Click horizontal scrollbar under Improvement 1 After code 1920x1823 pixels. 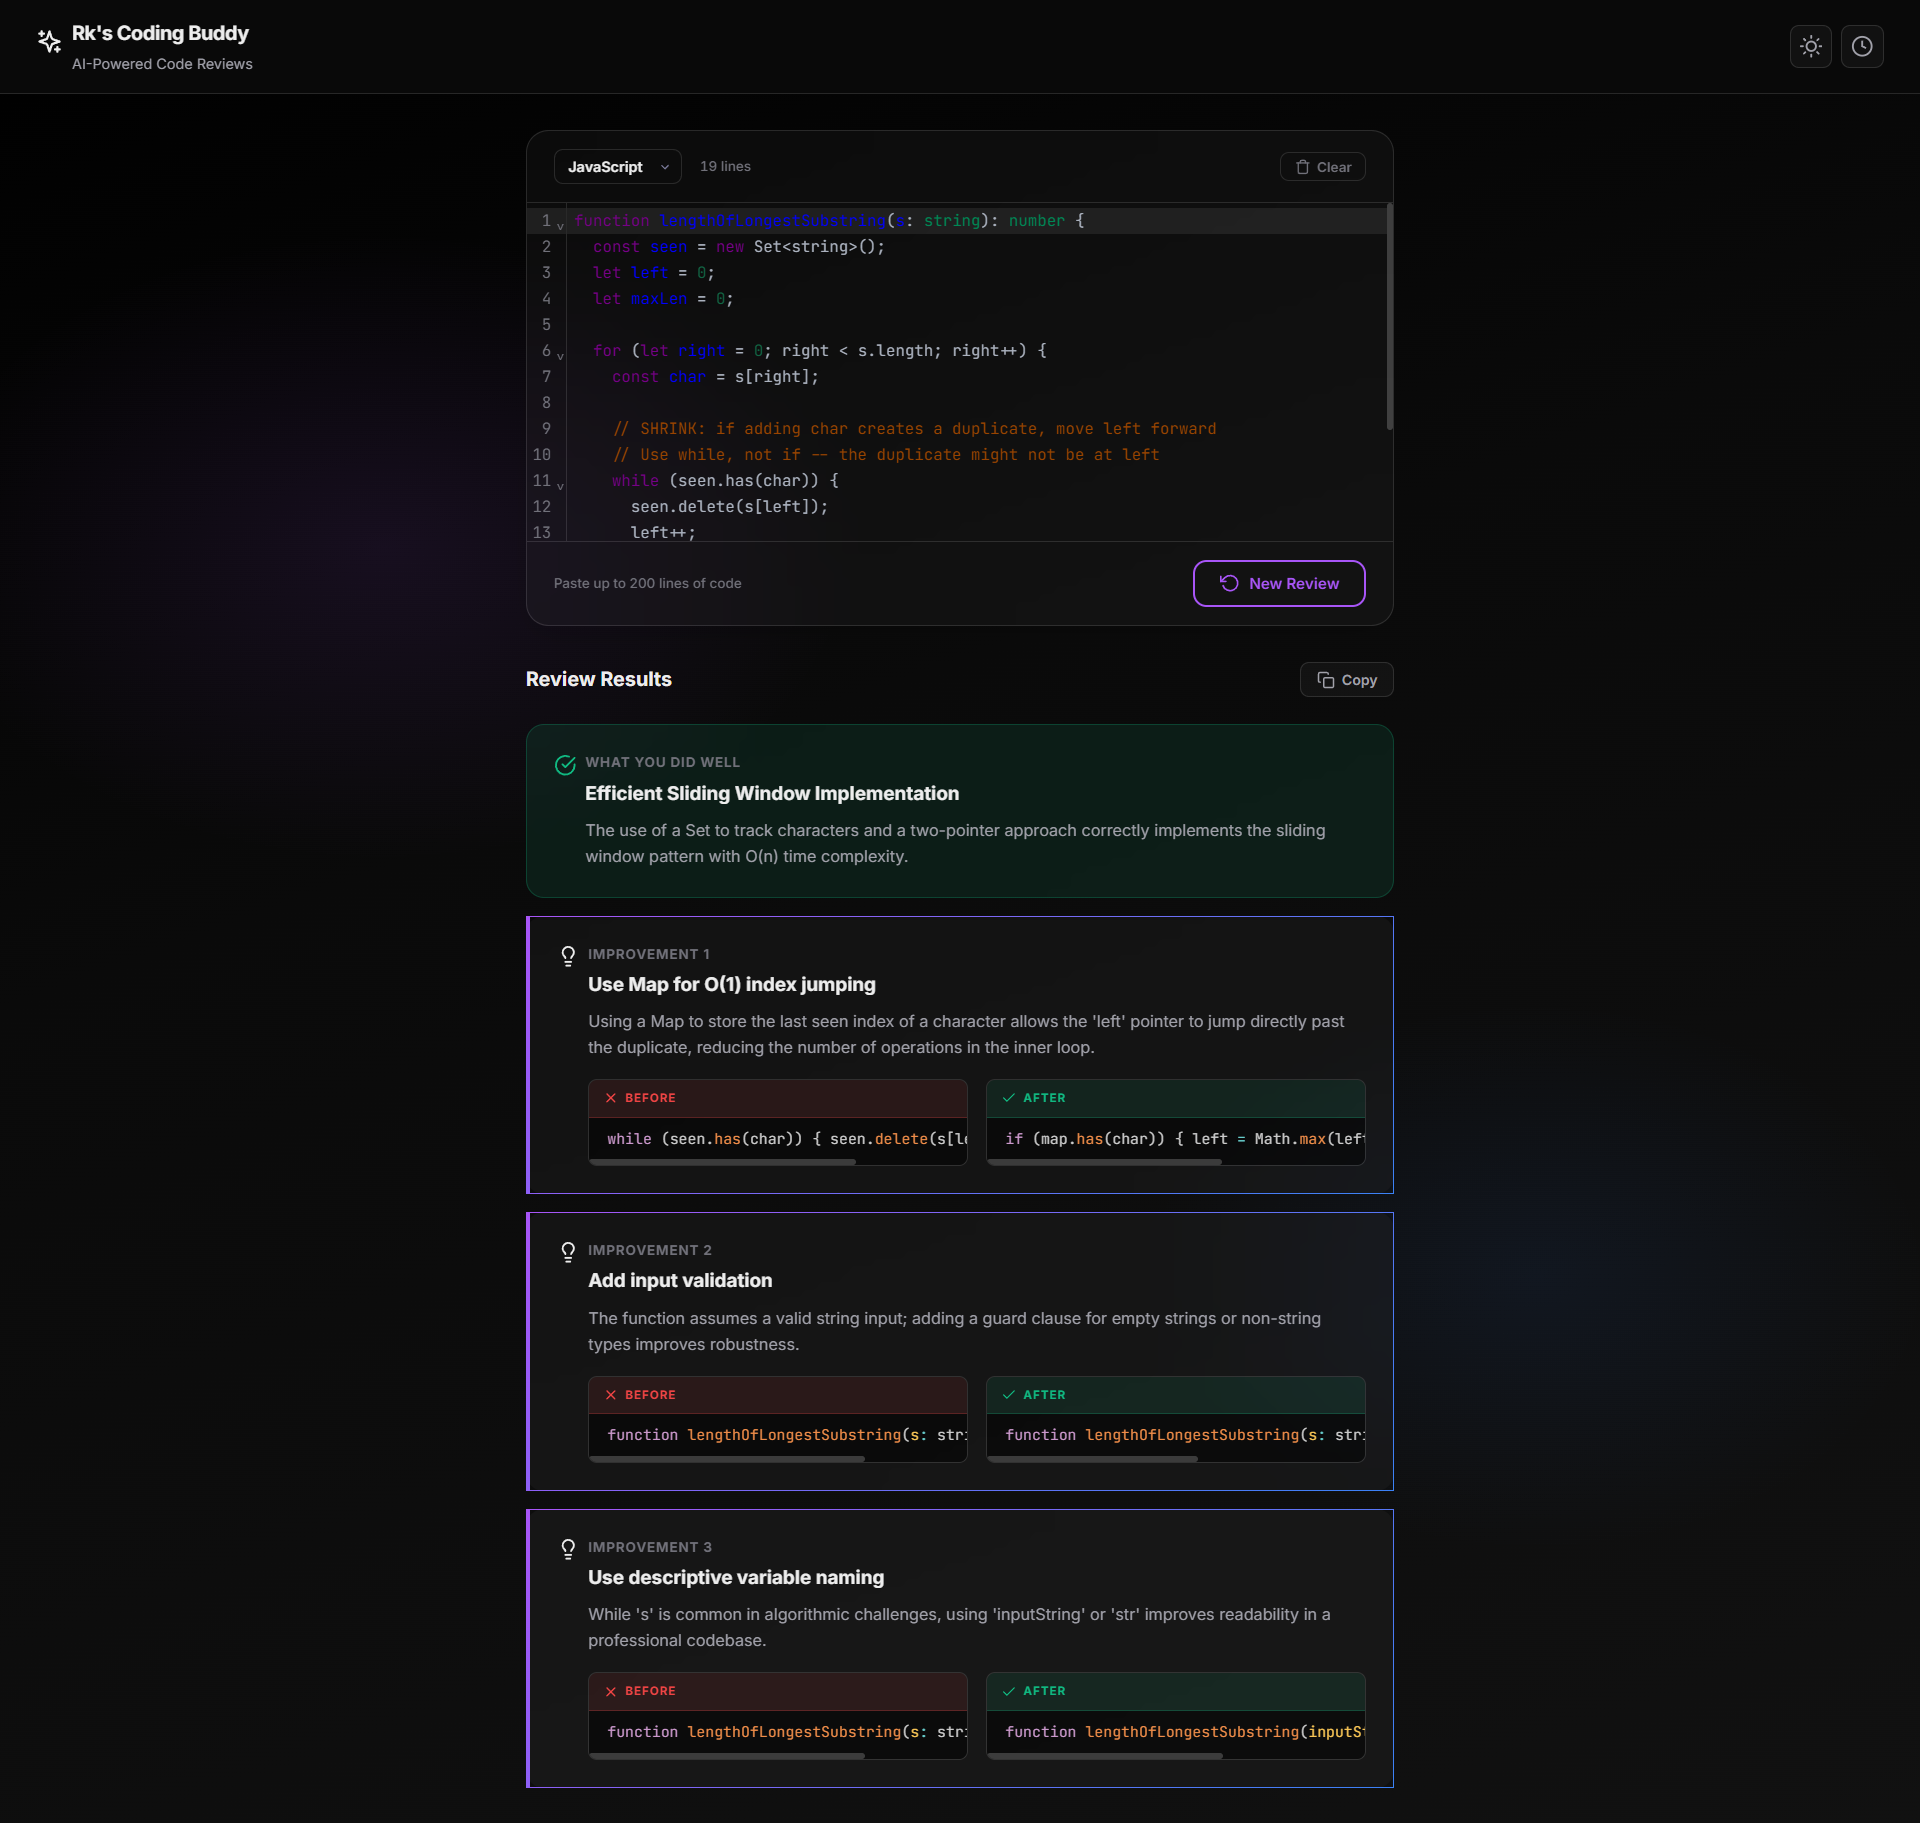coord(1105,1162)
